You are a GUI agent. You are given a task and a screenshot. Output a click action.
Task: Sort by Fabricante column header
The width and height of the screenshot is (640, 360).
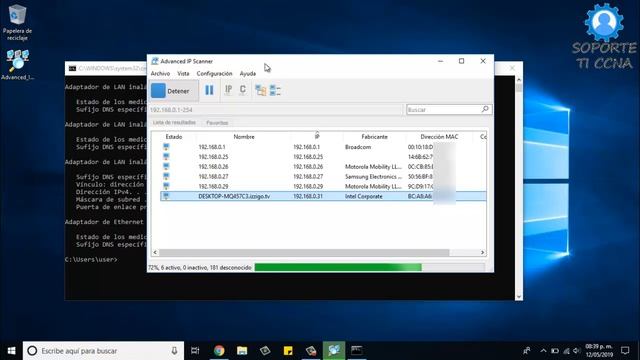pyautogui.click(x=374, y=137)
